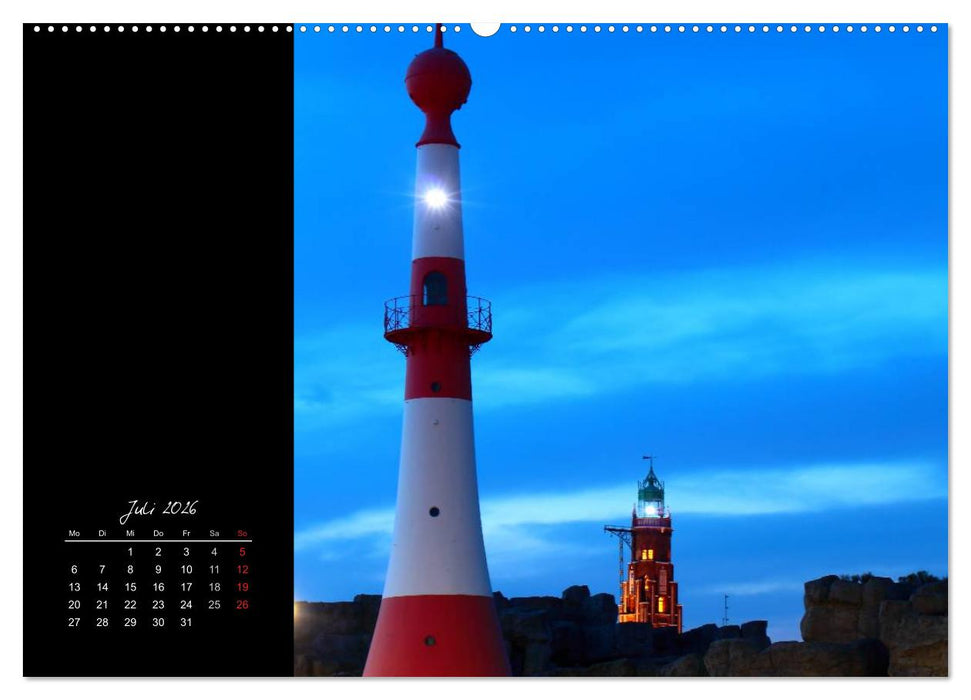
Task: Select the red Sunday date 5
Action: tap(243, 552)
